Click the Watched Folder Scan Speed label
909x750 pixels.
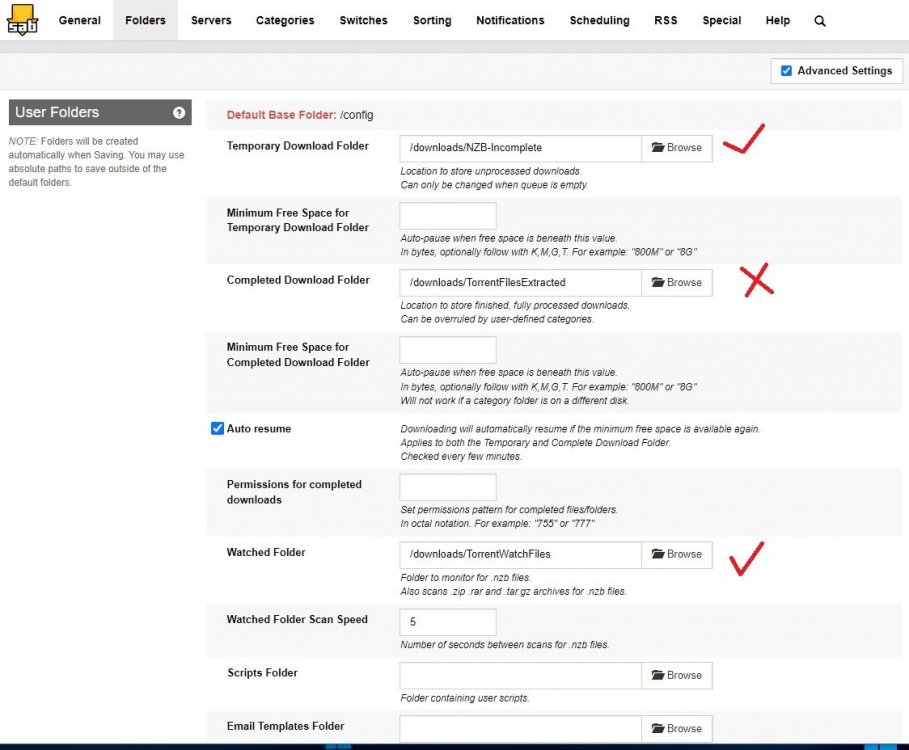pyautogui.click(x=297, y=620)
